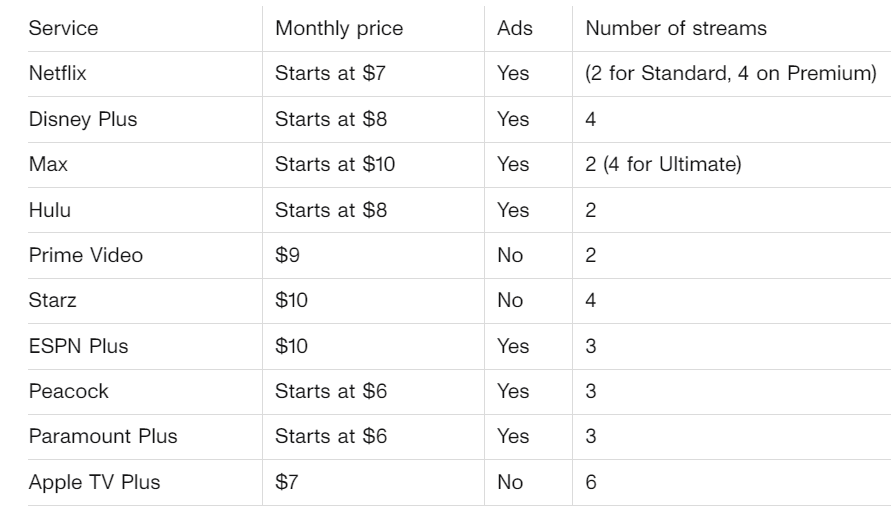Click the Apple TV Plus row name
891x522 pixels.
[94, 482]
